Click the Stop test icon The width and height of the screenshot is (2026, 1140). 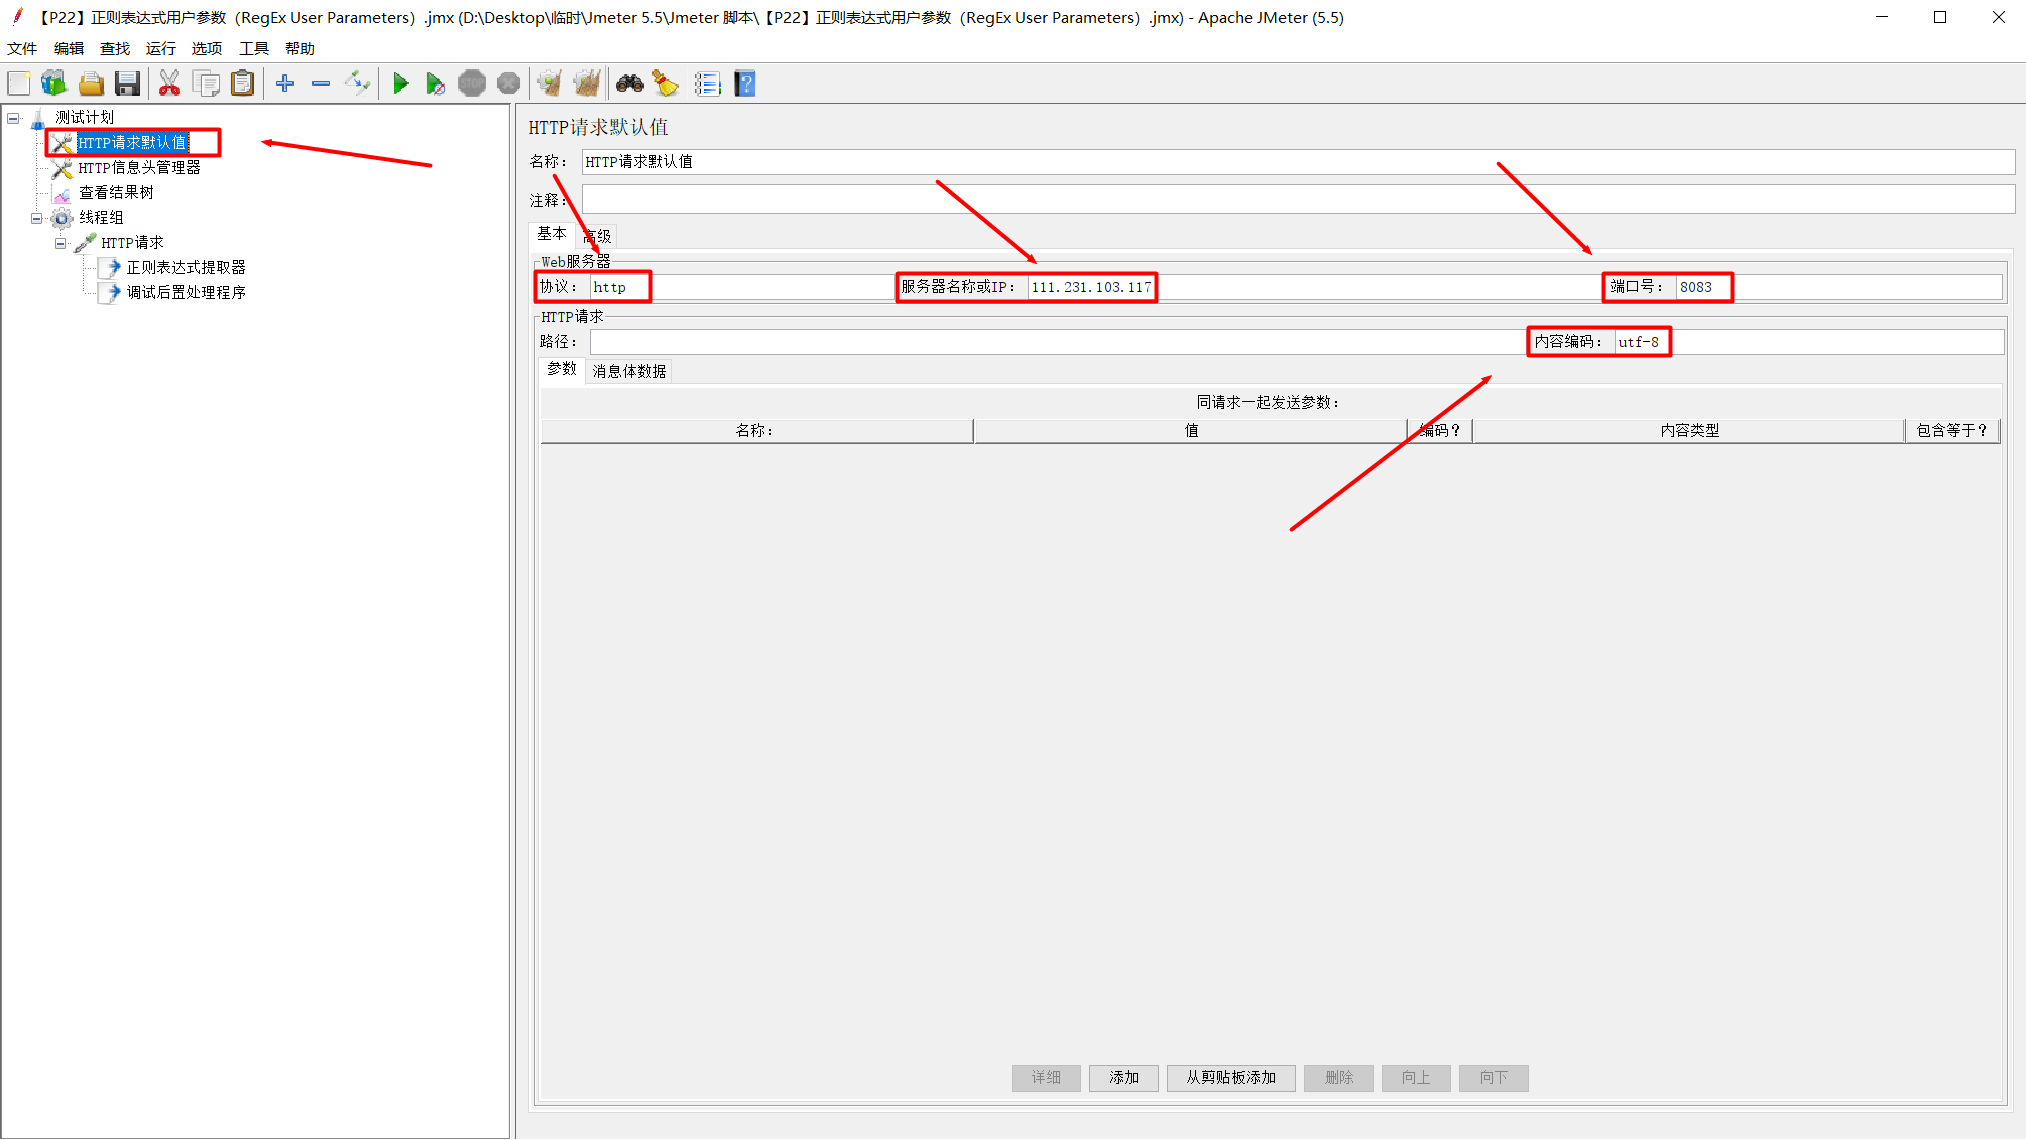(472, 84)
